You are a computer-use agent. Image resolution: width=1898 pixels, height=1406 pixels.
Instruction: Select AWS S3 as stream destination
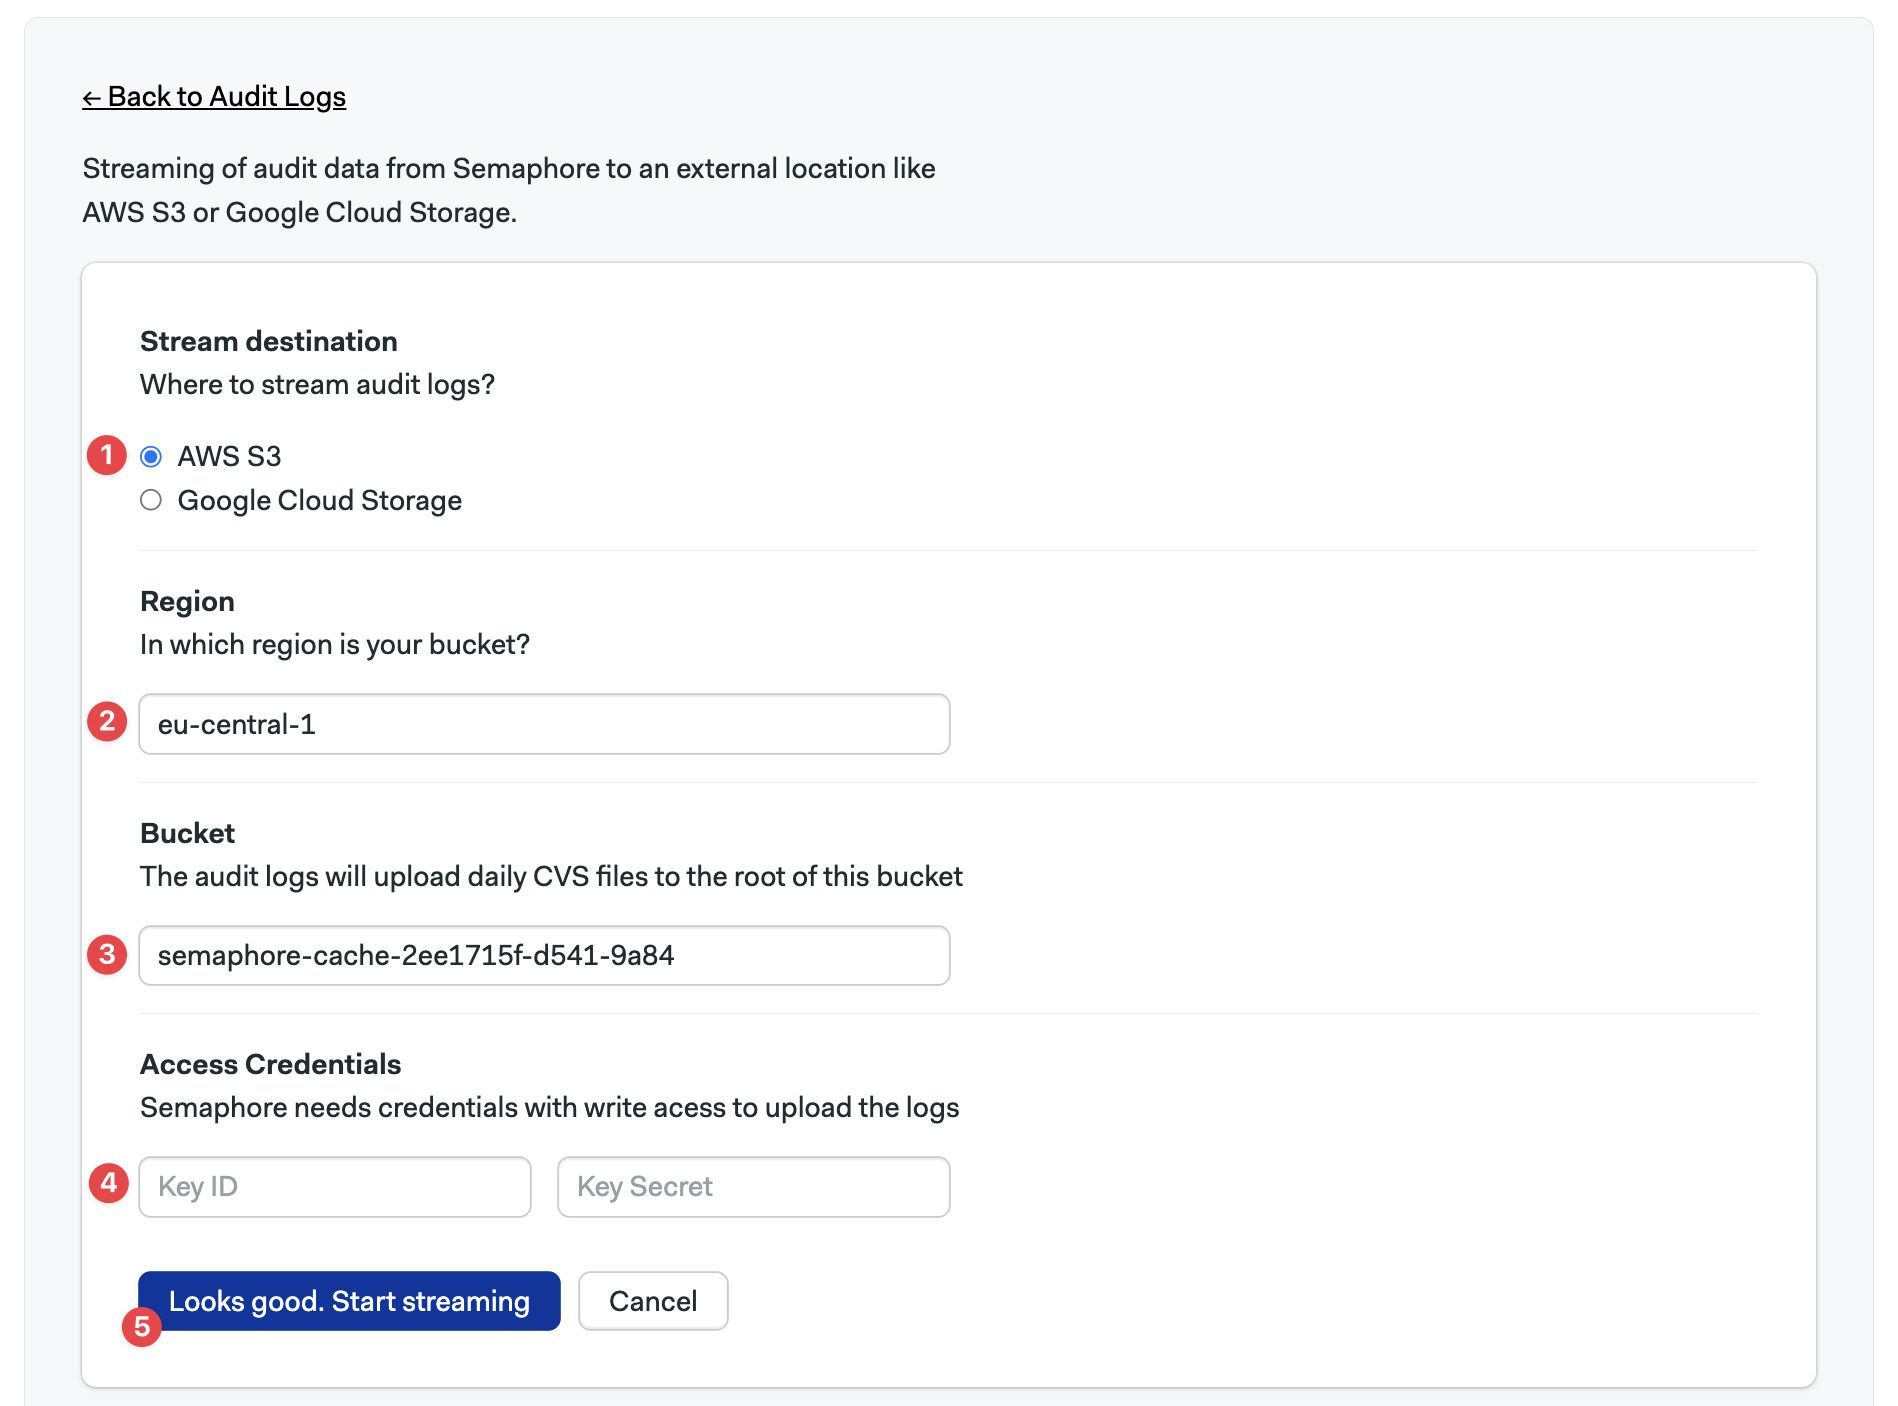[x=151, y=457]
